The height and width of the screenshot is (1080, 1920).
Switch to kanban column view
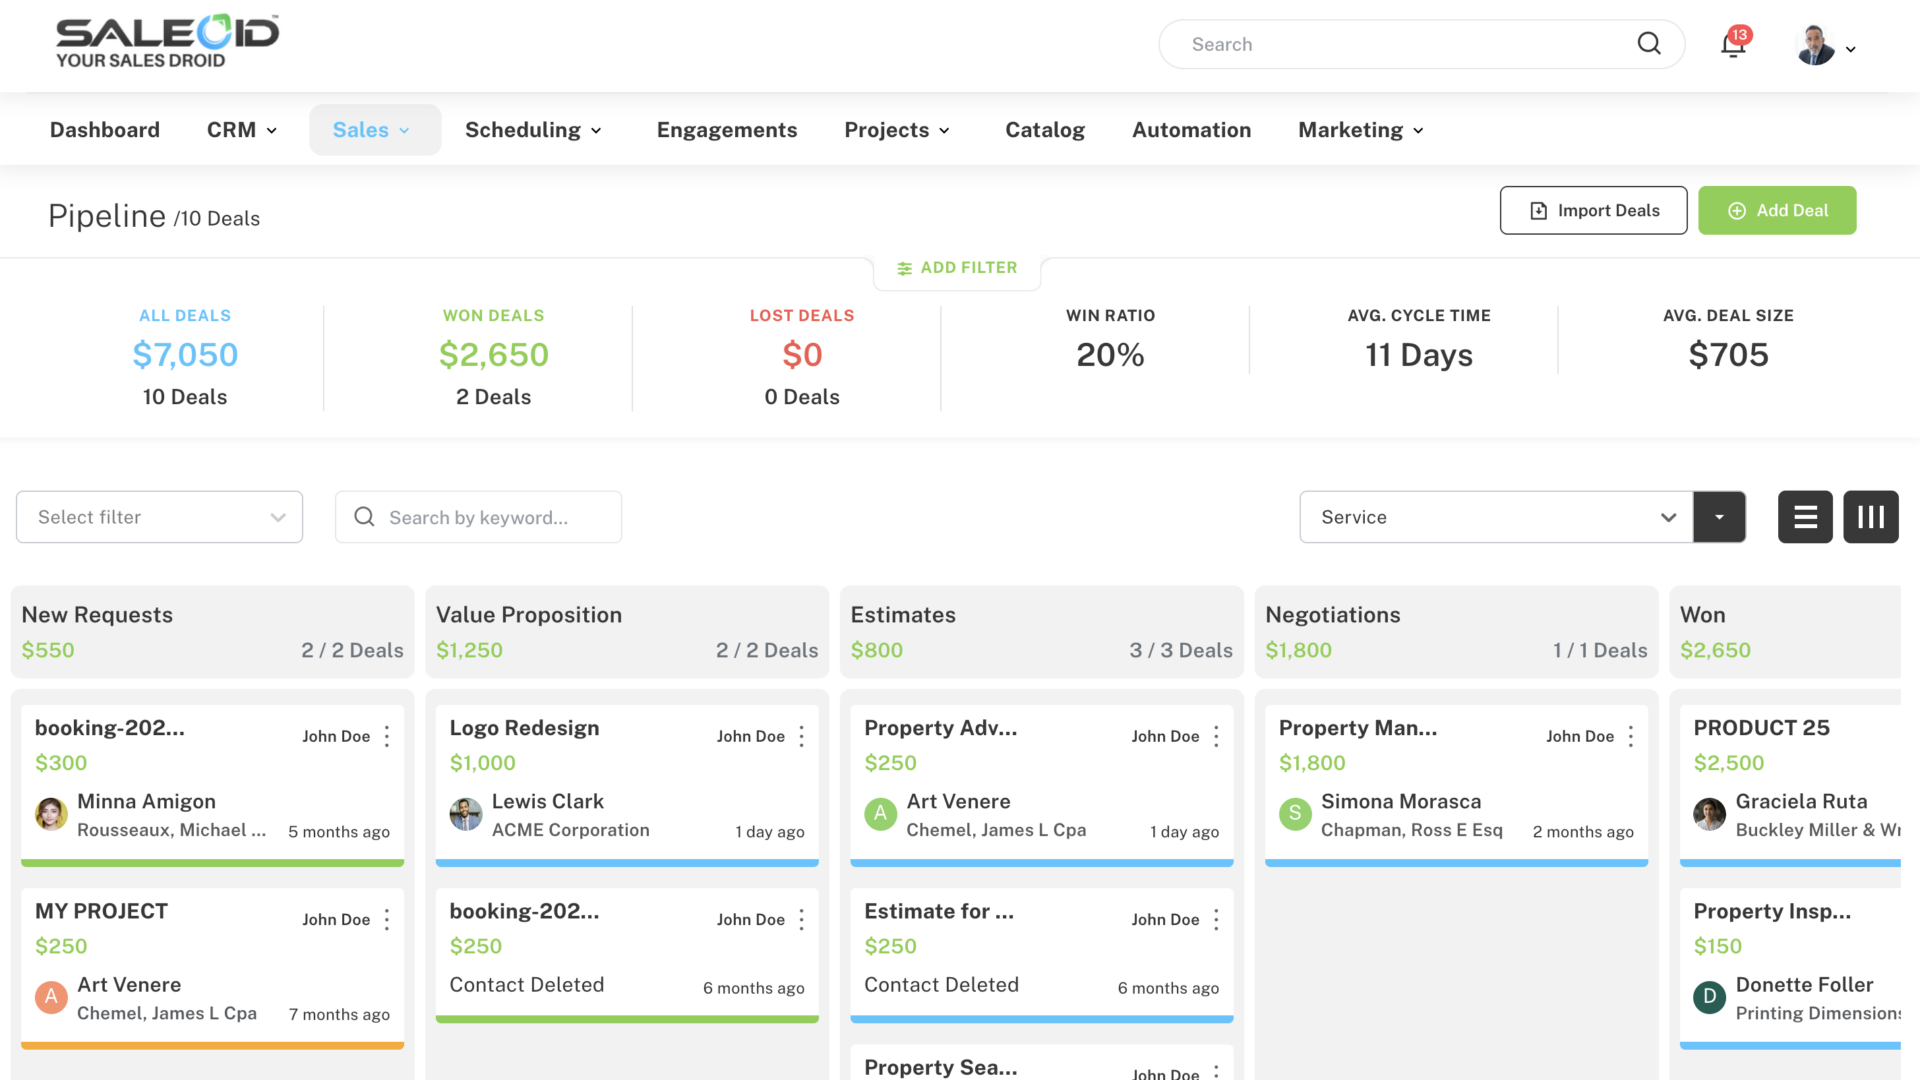point(1870,517)
